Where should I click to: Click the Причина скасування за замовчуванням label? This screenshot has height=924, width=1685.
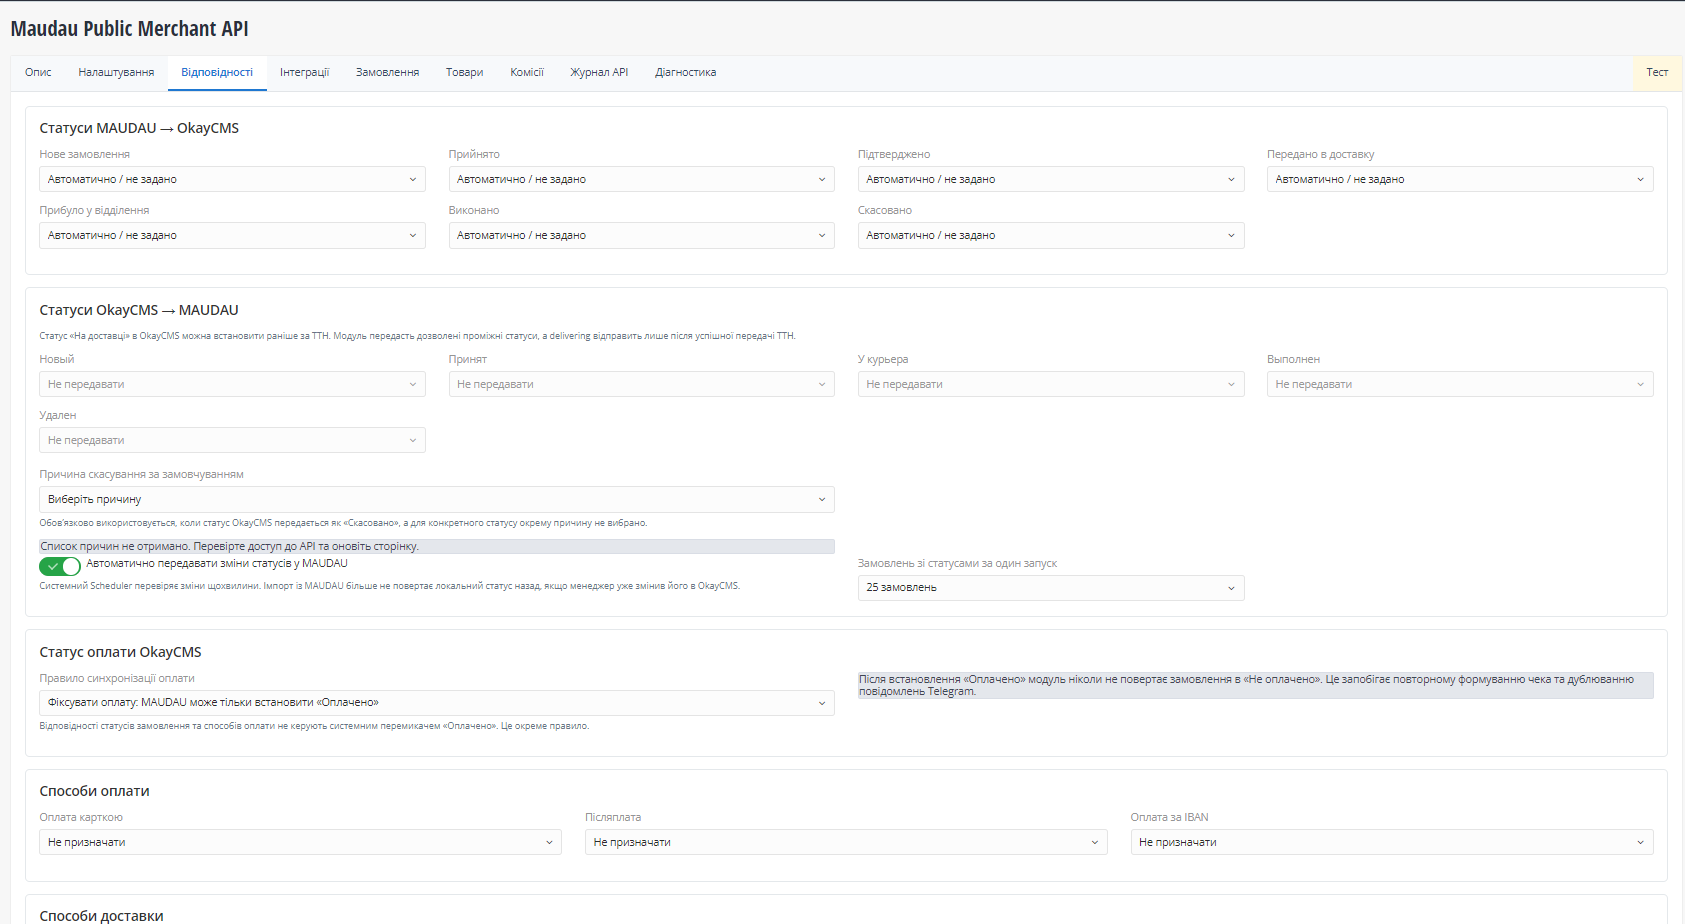(142, 474)
